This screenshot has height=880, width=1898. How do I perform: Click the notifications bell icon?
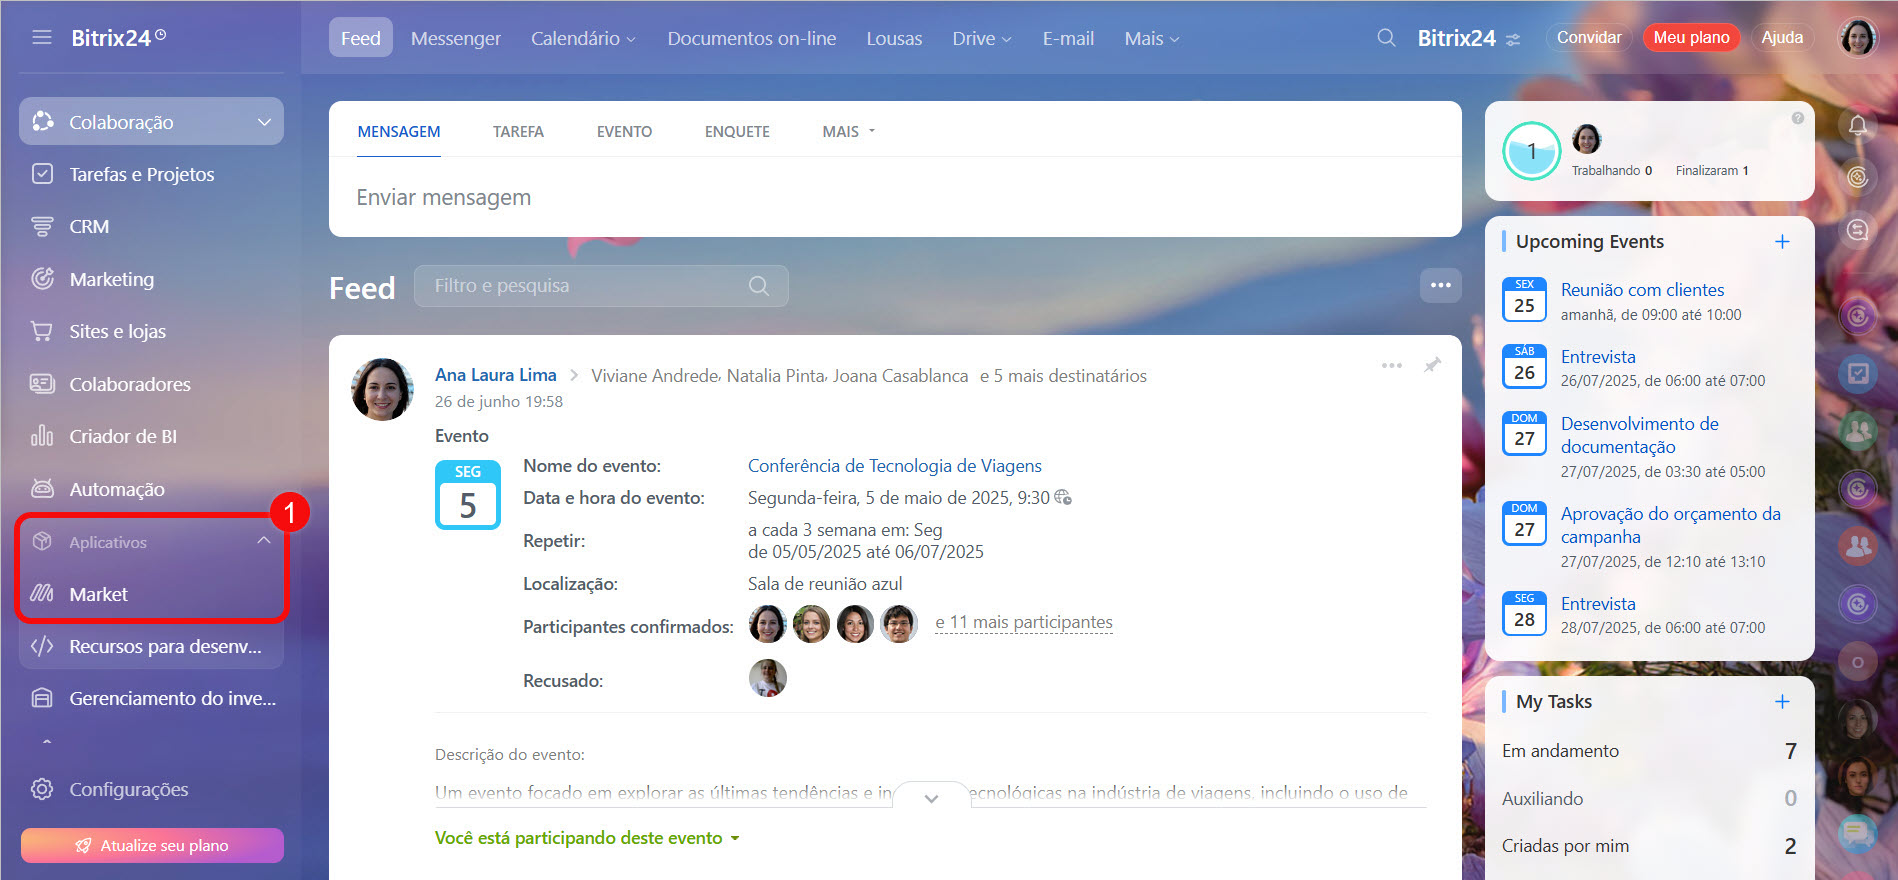(1857, 126)
